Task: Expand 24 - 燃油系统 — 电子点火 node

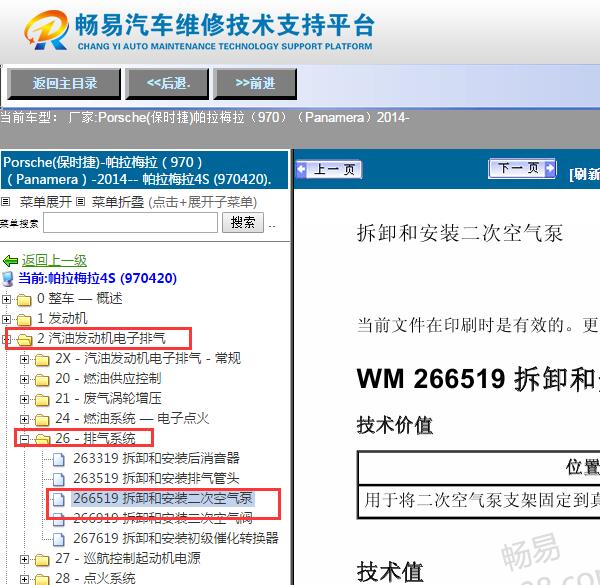Action: (24, 419)
